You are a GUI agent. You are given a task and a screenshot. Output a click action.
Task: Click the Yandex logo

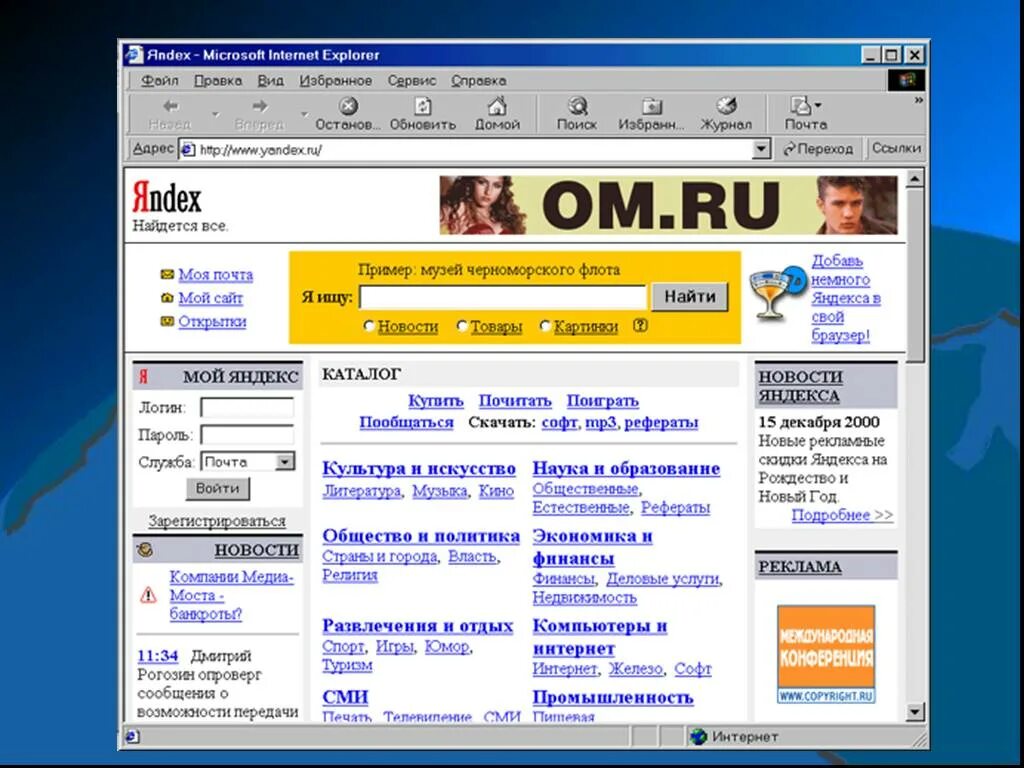[167, 197]
